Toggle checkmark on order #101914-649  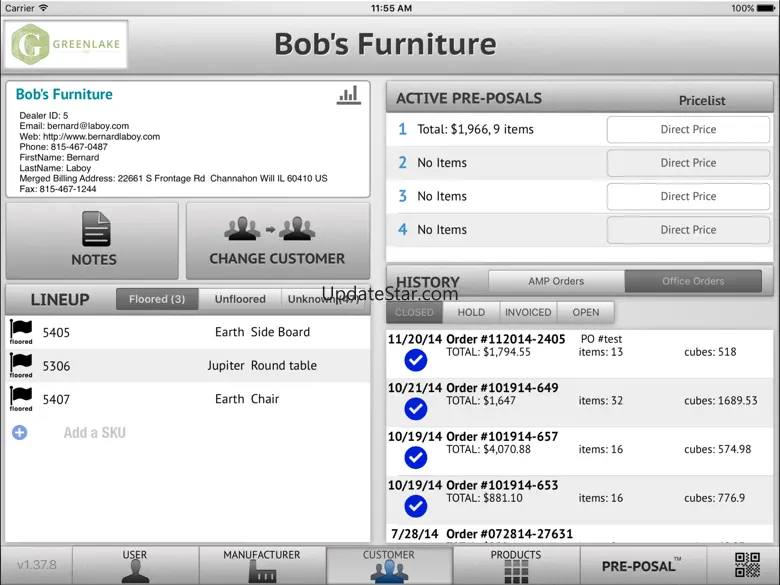pos(415,408)
